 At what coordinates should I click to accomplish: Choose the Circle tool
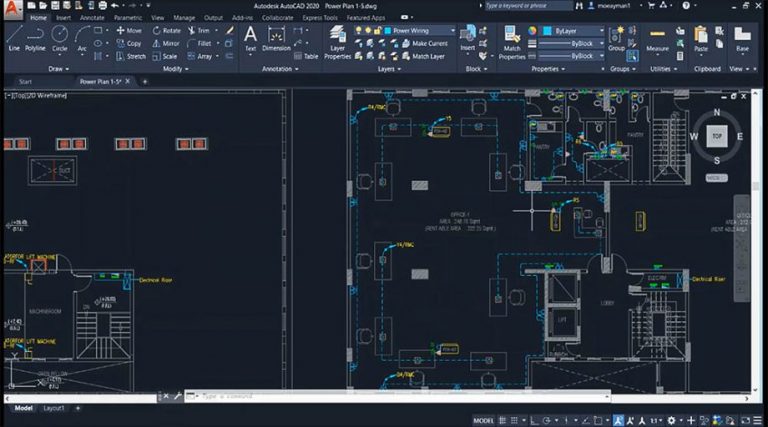(60, 39)
